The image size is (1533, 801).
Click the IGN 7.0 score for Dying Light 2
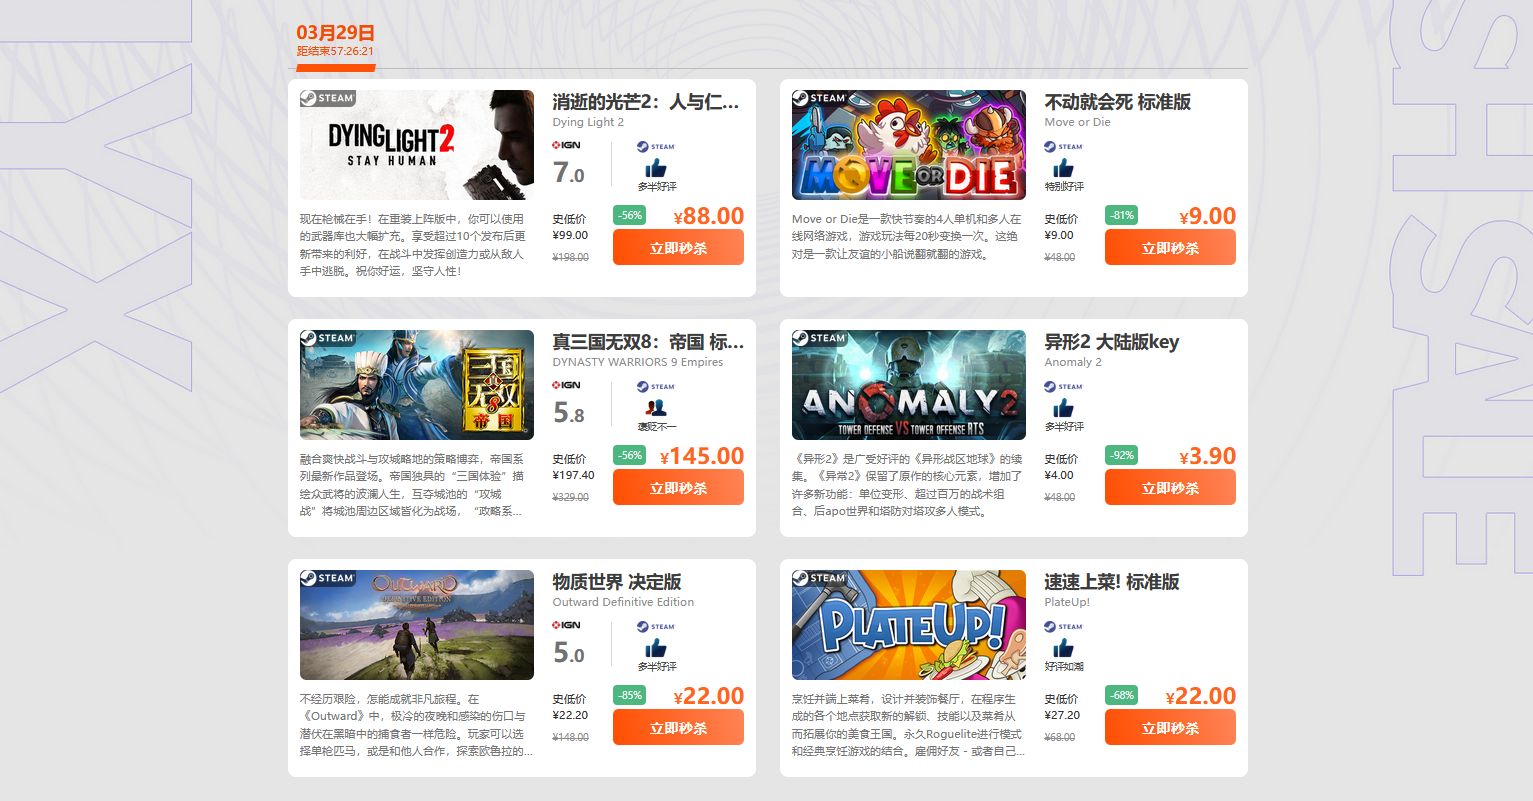(569, 173)
